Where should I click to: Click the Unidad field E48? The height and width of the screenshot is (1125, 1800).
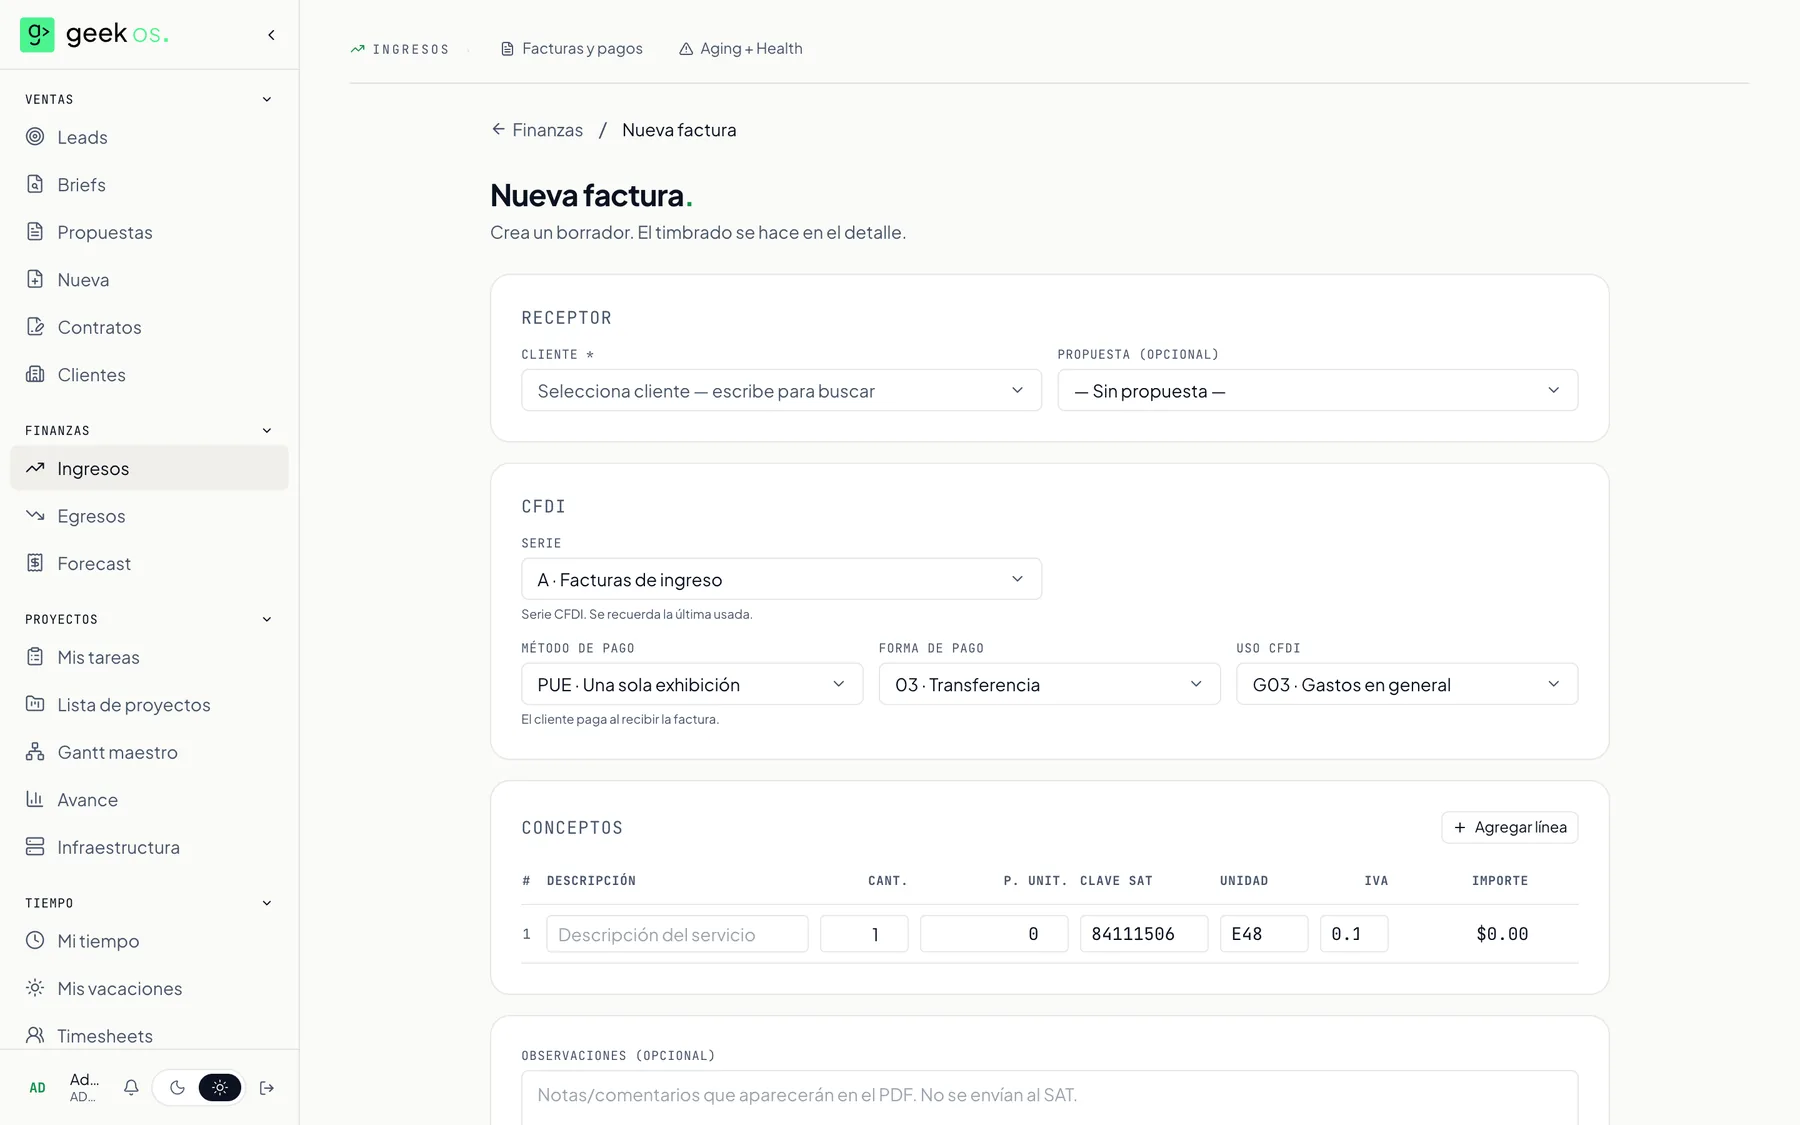pos(1264,935)
